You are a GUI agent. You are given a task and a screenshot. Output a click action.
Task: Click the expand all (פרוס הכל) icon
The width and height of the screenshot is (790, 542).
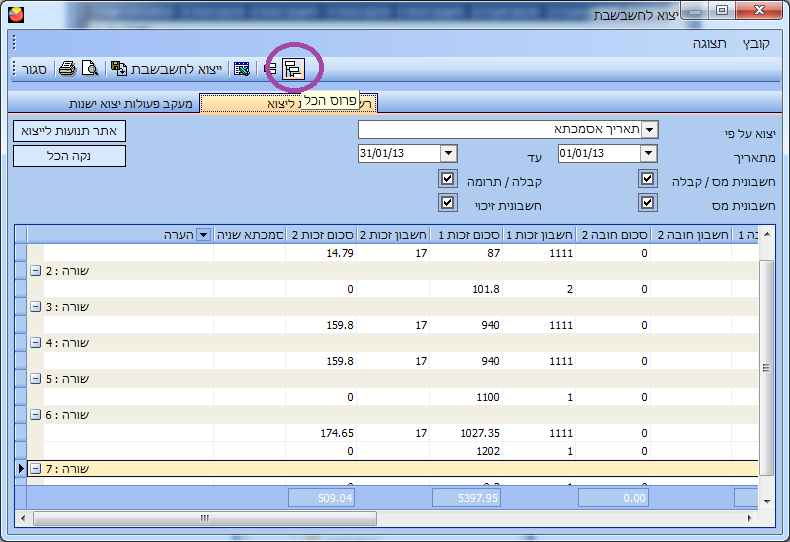(x=293, y=69)
